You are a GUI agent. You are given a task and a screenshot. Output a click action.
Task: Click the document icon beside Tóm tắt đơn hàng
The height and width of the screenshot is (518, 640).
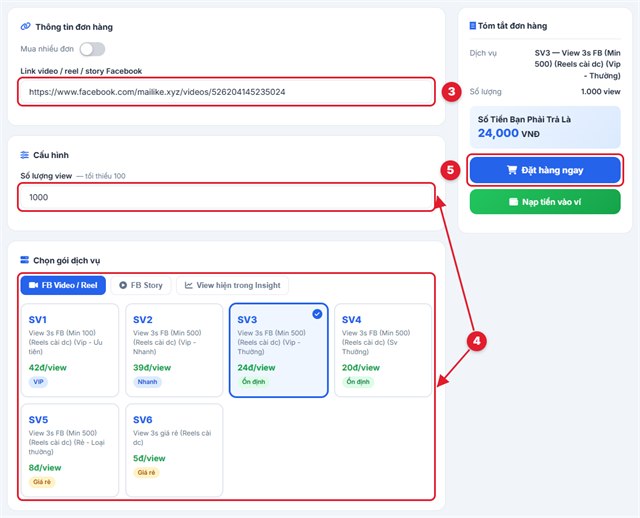(473, 26)
